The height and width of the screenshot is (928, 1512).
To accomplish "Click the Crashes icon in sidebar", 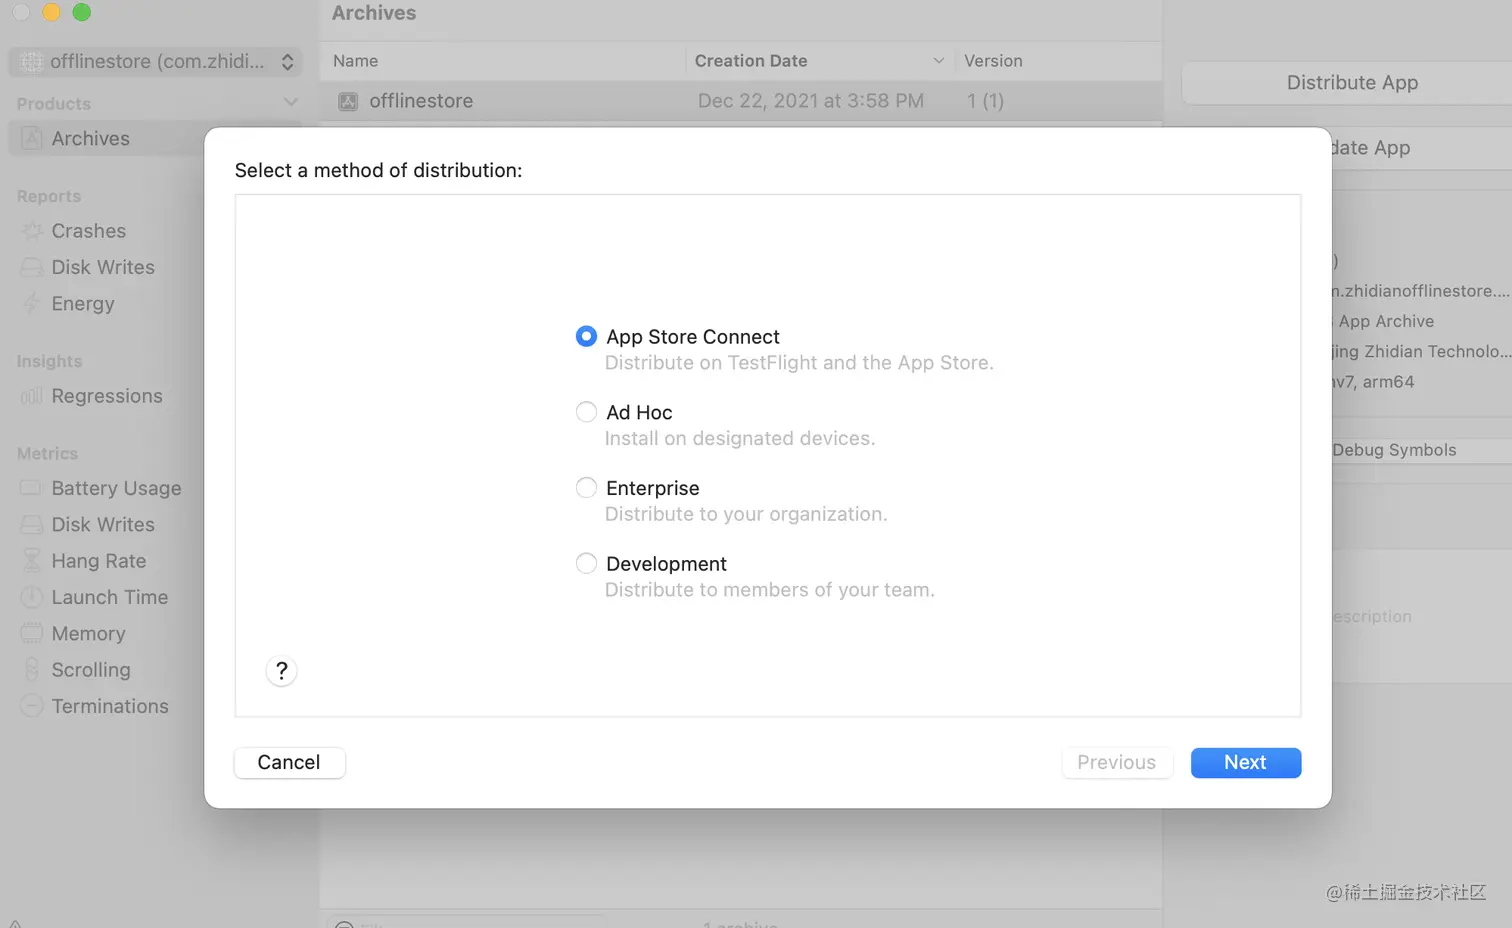I will coord(32,231).
